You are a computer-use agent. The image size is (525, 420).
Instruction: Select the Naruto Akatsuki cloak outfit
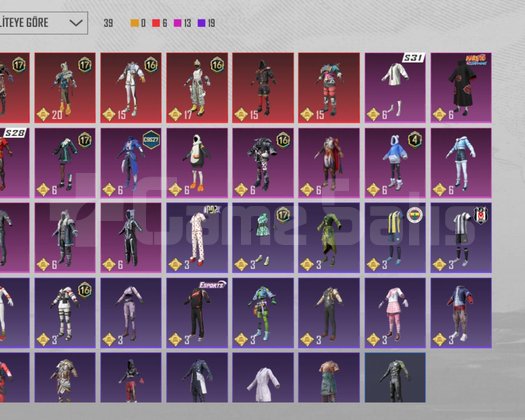(461, 88)
